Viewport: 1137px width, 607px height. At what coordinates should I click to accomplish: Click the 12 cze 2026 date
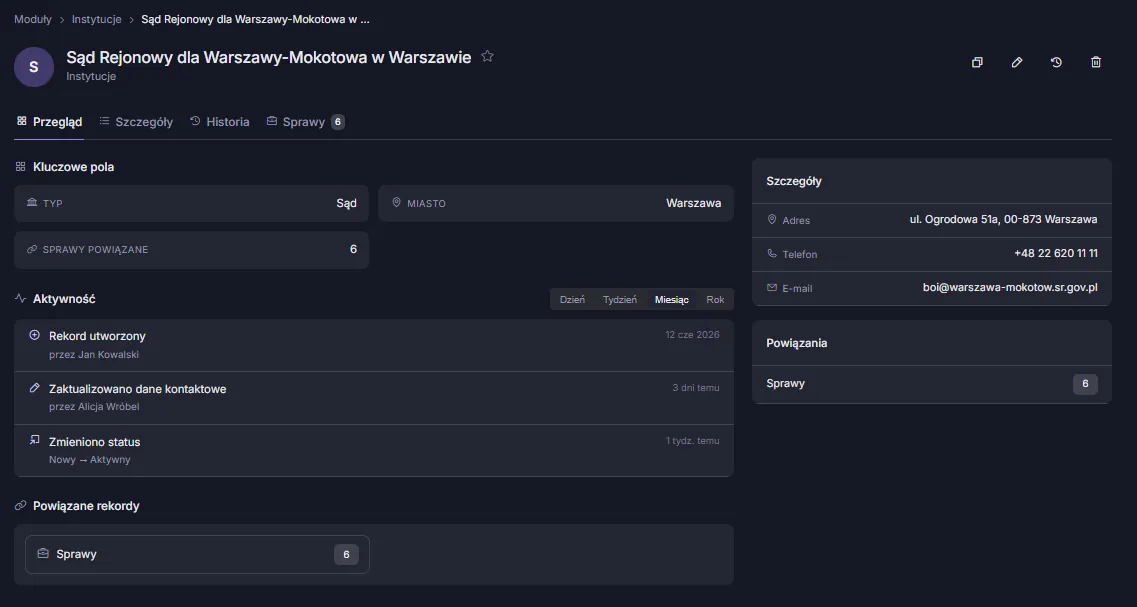(x=692, y=335)
